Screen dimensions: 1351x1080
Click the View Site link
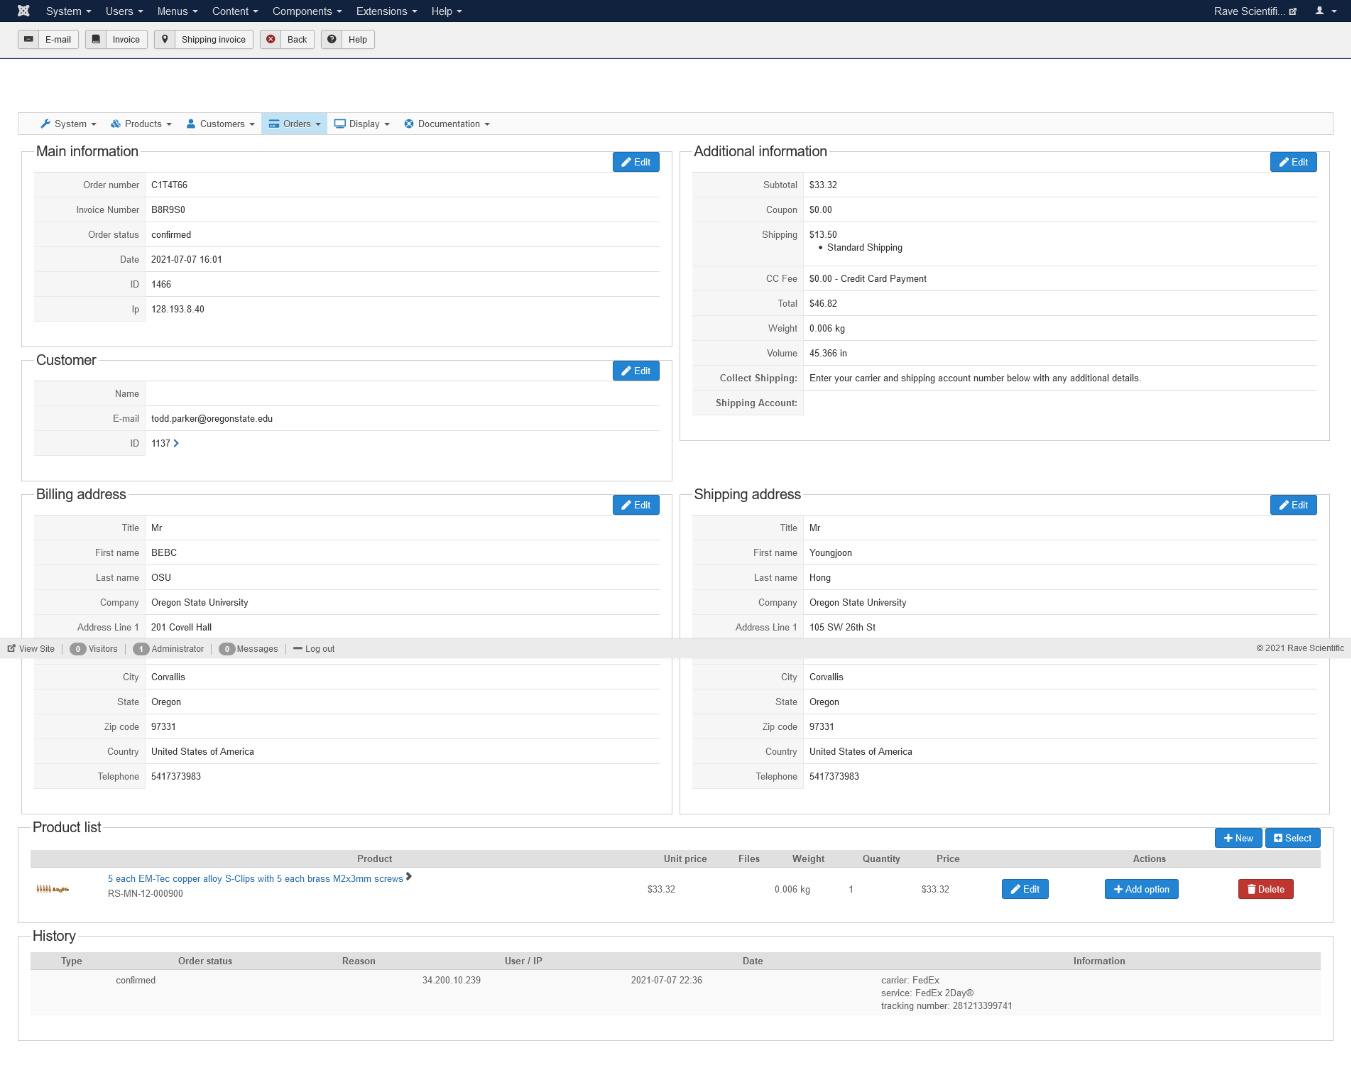tap(37, 649)
